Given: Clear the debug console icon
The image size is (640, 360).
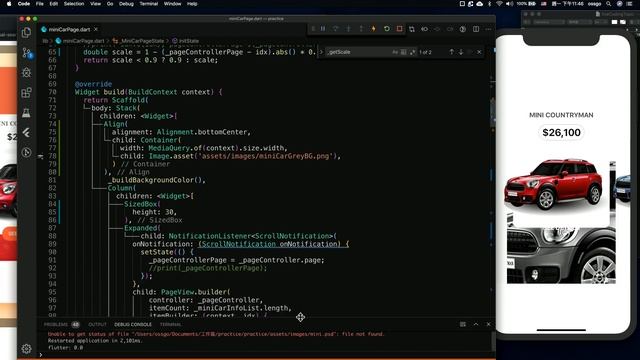Looking at the screenshot, I should pos(463,324).
